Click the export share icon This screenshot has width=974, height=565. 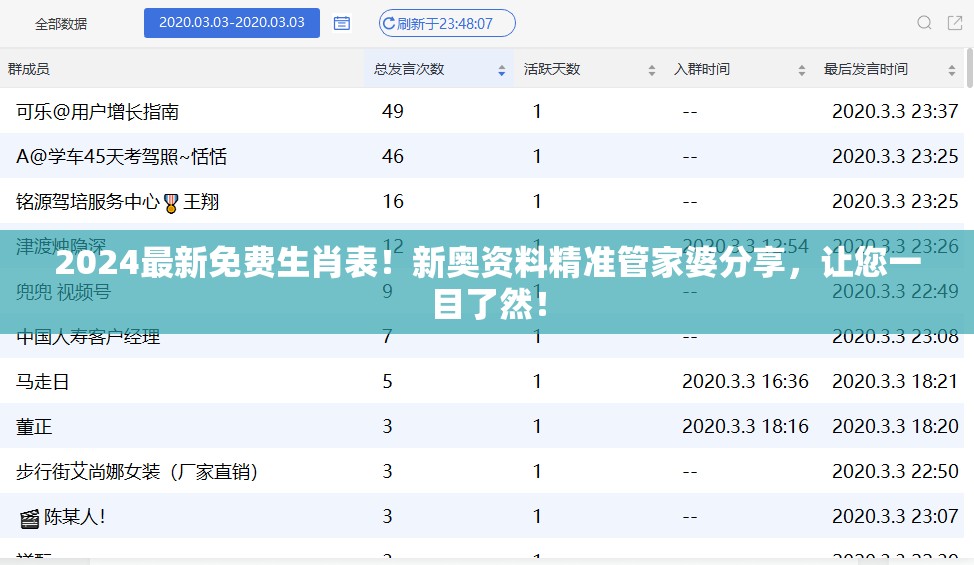[x=955, y=23]
